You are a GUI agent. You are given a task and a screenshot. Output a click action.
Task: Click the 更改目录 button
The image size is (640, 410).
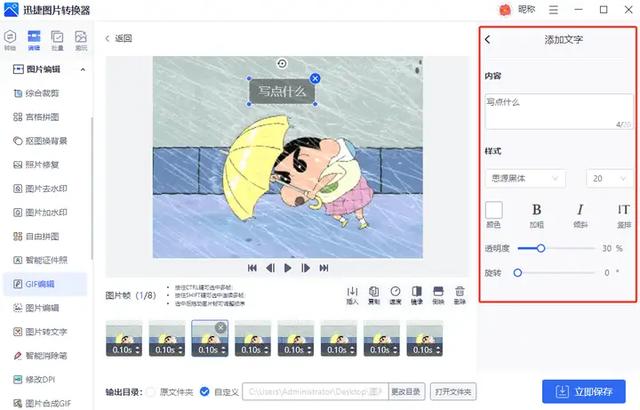coord(406,392)
